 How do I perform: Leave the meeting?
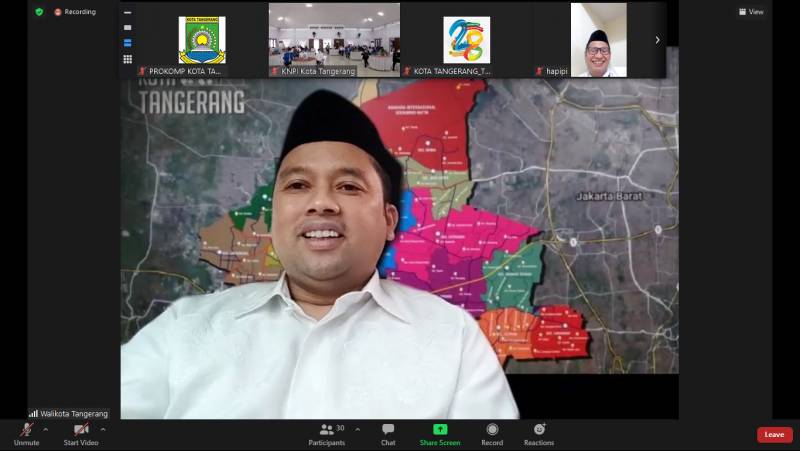pos(774,434)
